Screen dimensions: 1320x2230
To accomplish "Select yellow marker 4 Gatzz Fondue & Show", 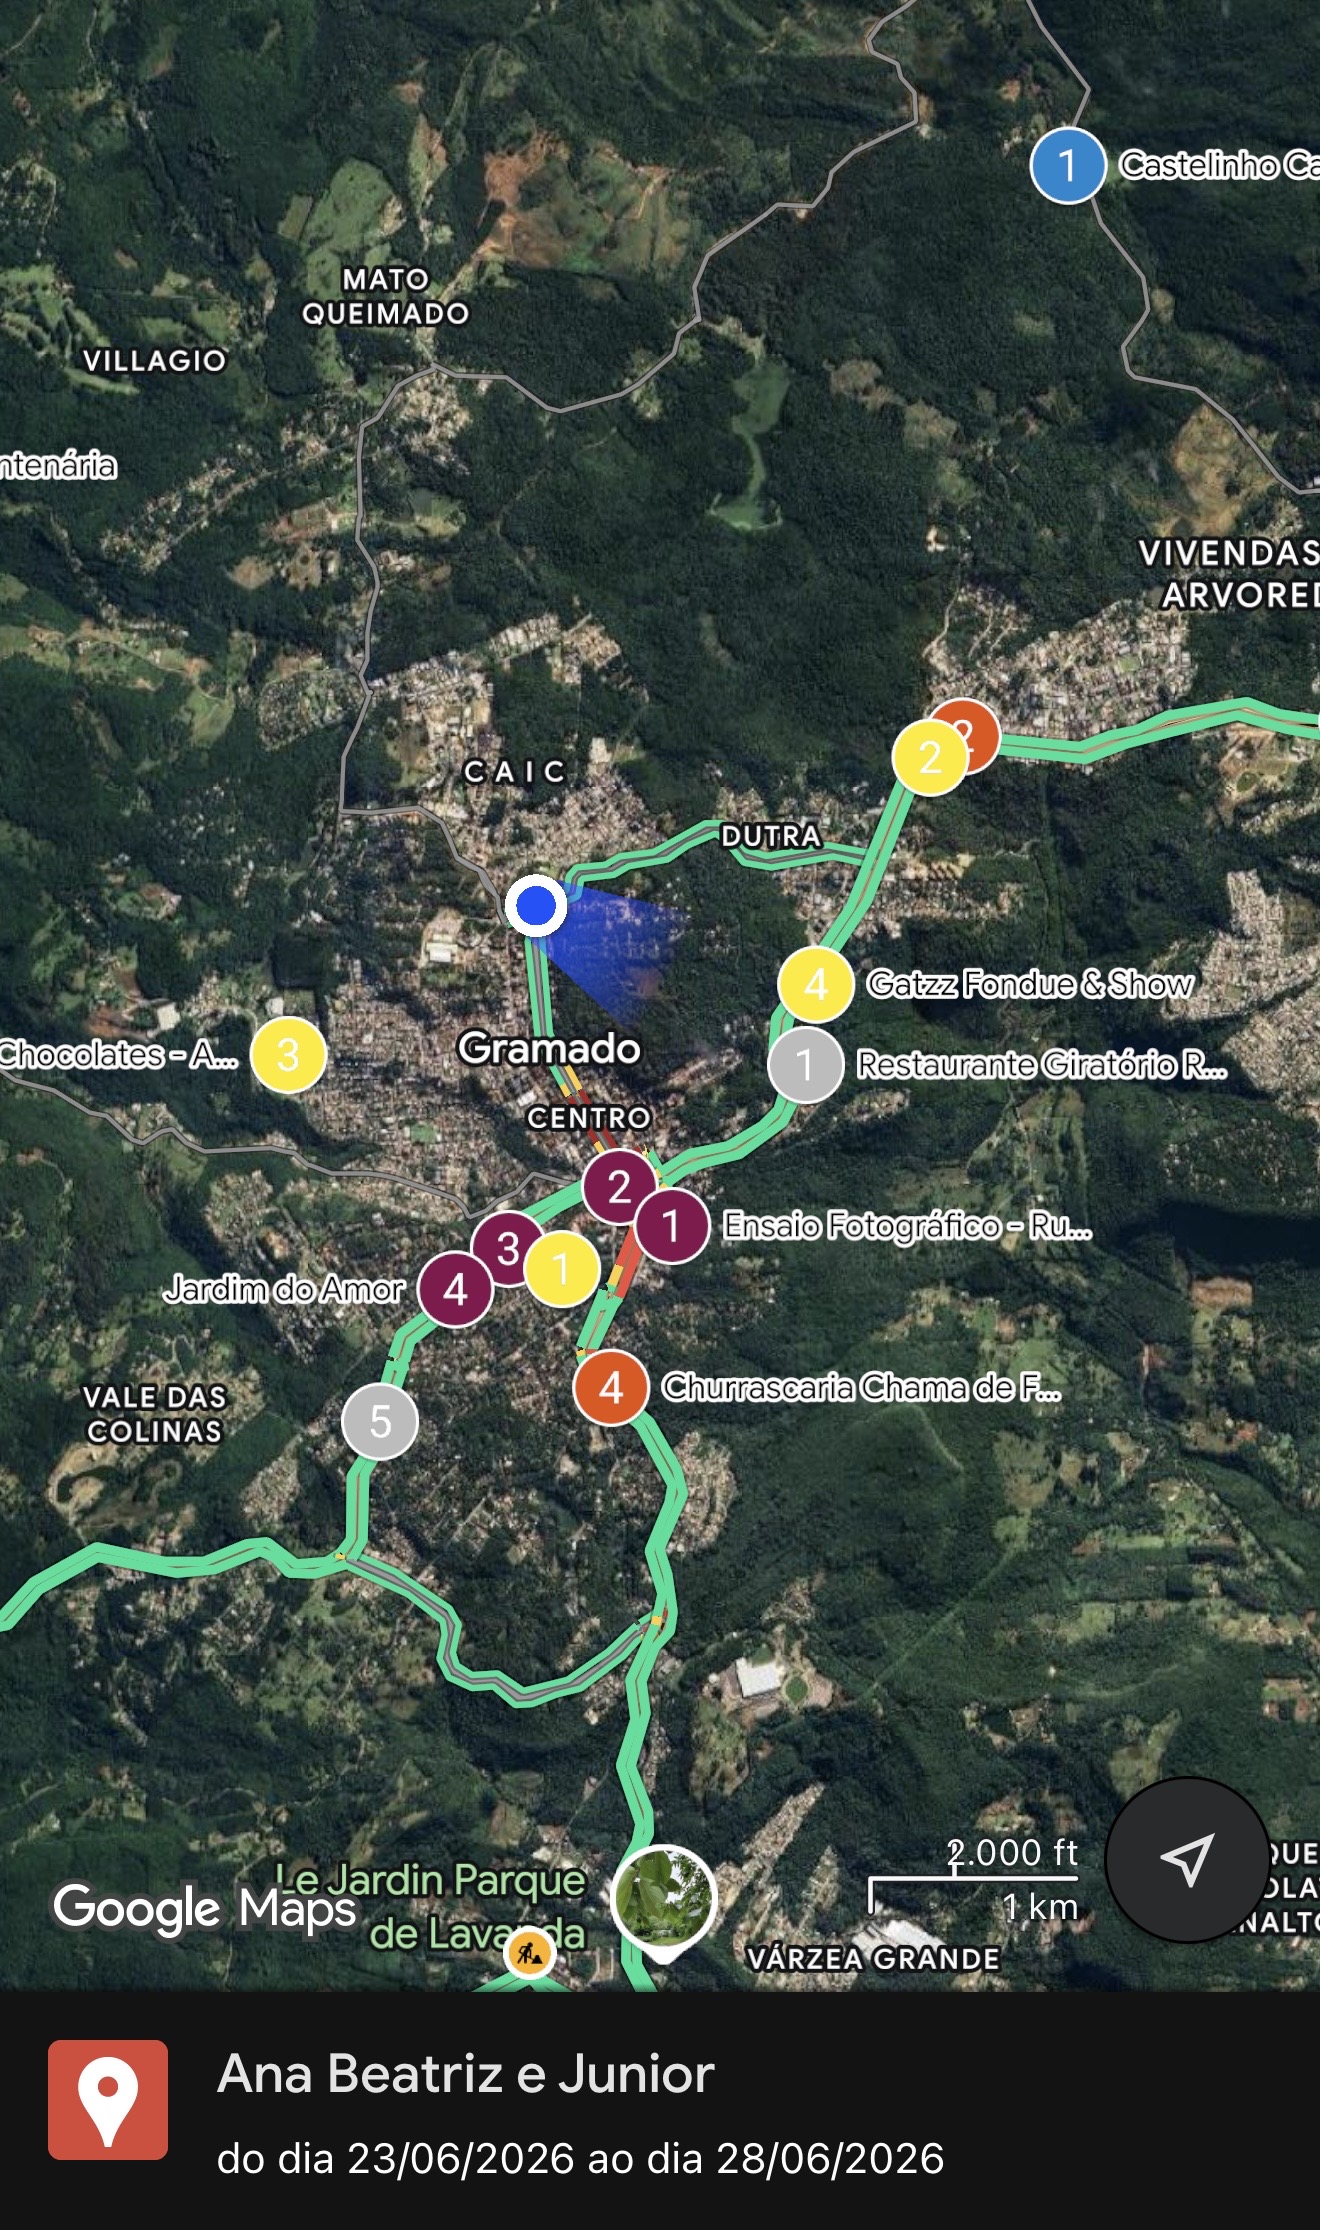I will pyautogui.click(x=816, y=984).
